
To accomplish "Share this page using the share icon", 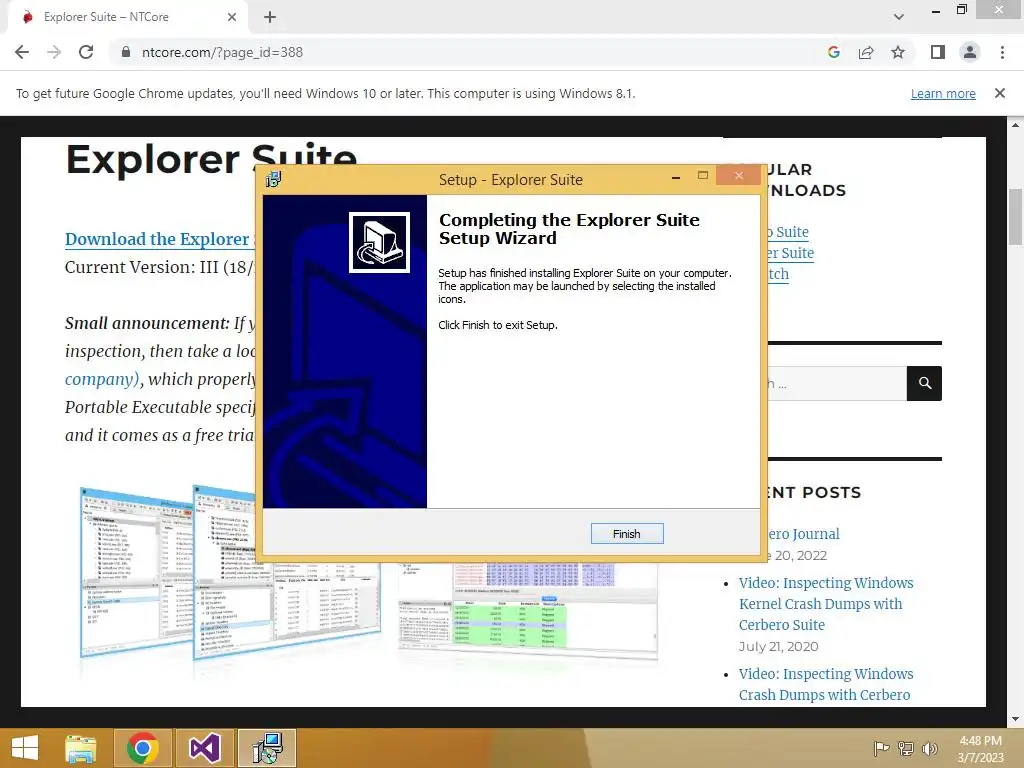I will point(866,52).
